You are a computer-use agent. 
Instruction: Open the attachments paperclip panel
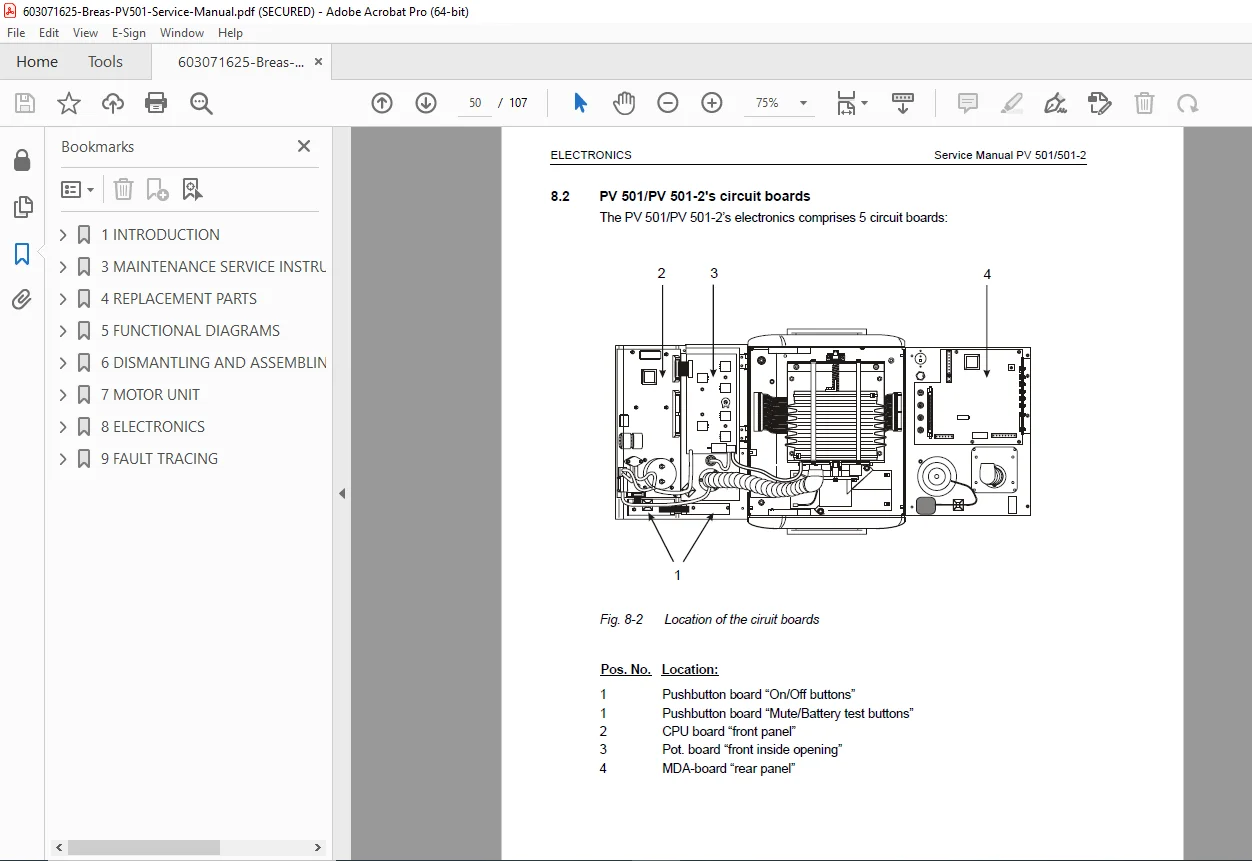pyautogui.click(x=22, y=300)
